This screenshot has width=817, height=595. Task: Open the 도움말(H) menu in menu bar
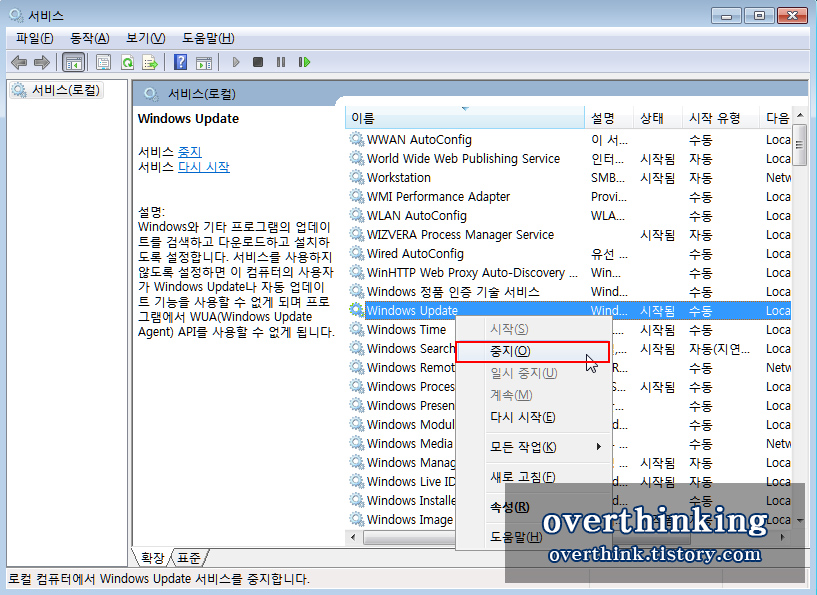click(x=208, y=38)
